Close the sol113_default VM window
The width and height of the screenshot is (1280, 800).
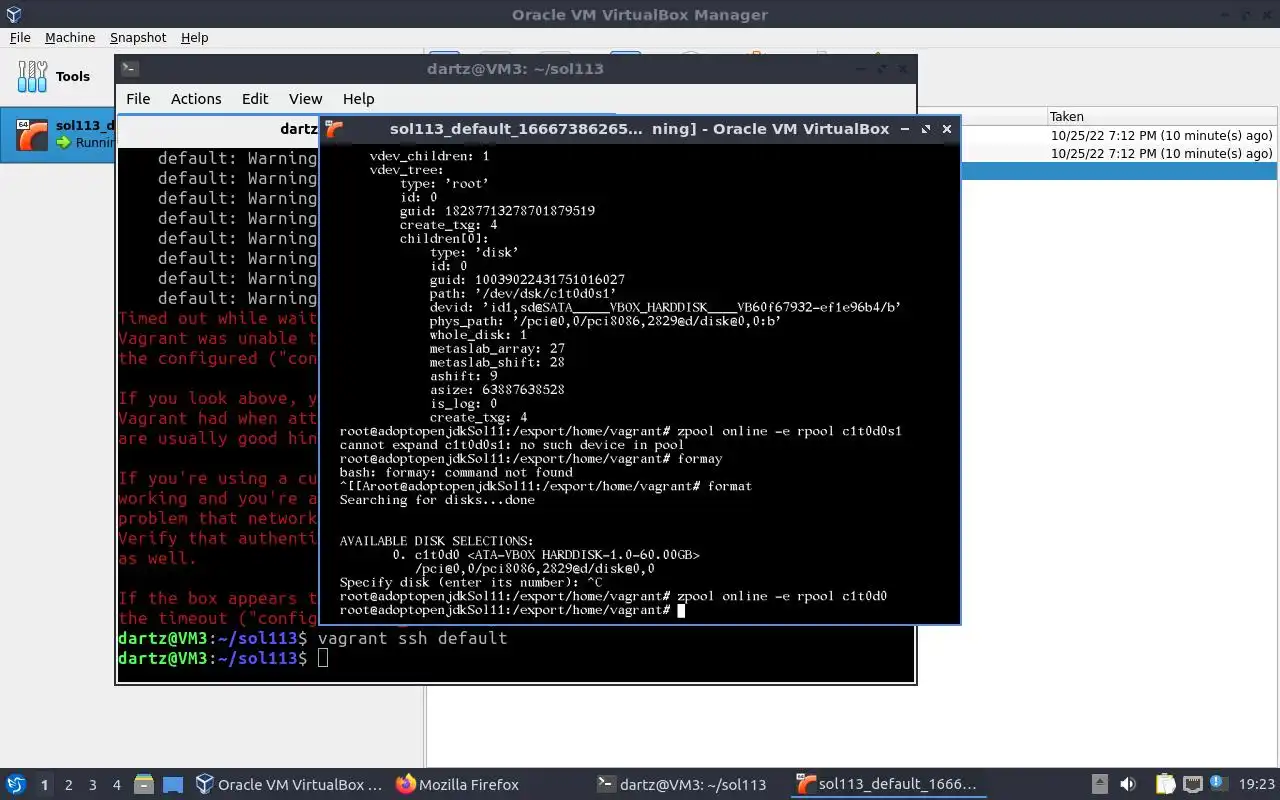coord(947,129)
